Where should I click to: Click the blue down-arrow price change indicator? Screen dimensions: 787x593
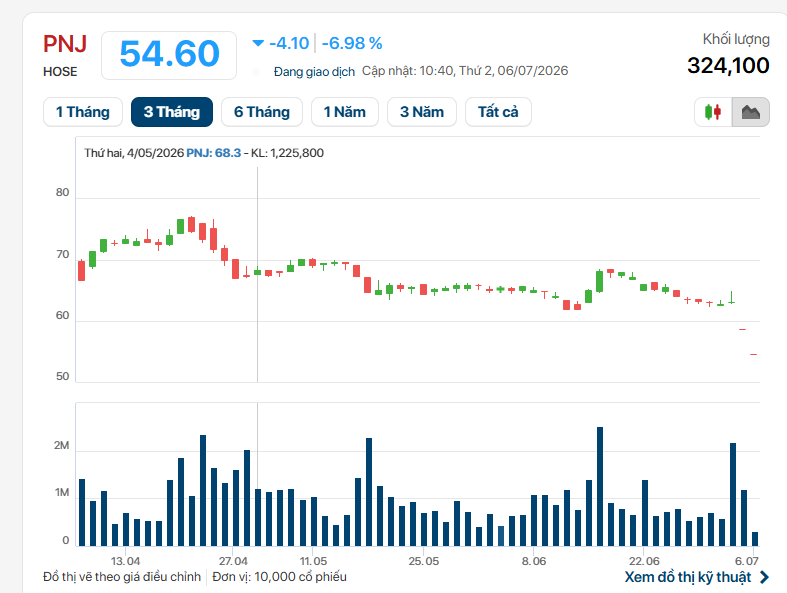coord(258,43)
